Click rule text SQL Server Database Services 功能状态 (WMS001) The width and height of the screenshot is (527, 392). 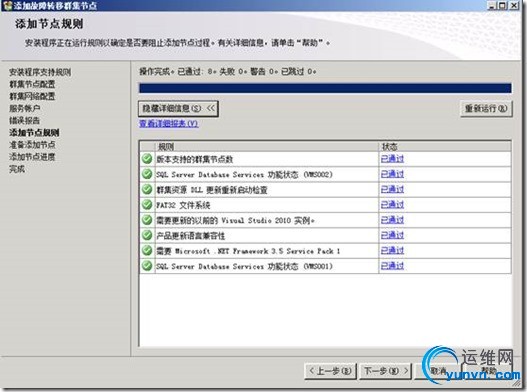click(244, 266)
